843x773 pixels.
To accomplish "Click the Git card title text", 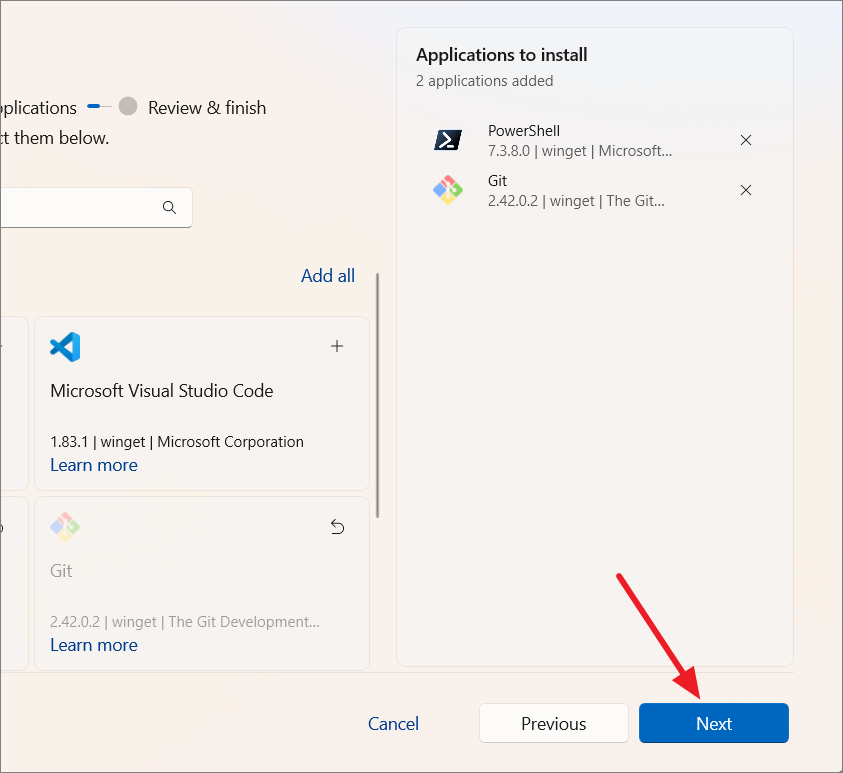I will [x=61, y=571].
